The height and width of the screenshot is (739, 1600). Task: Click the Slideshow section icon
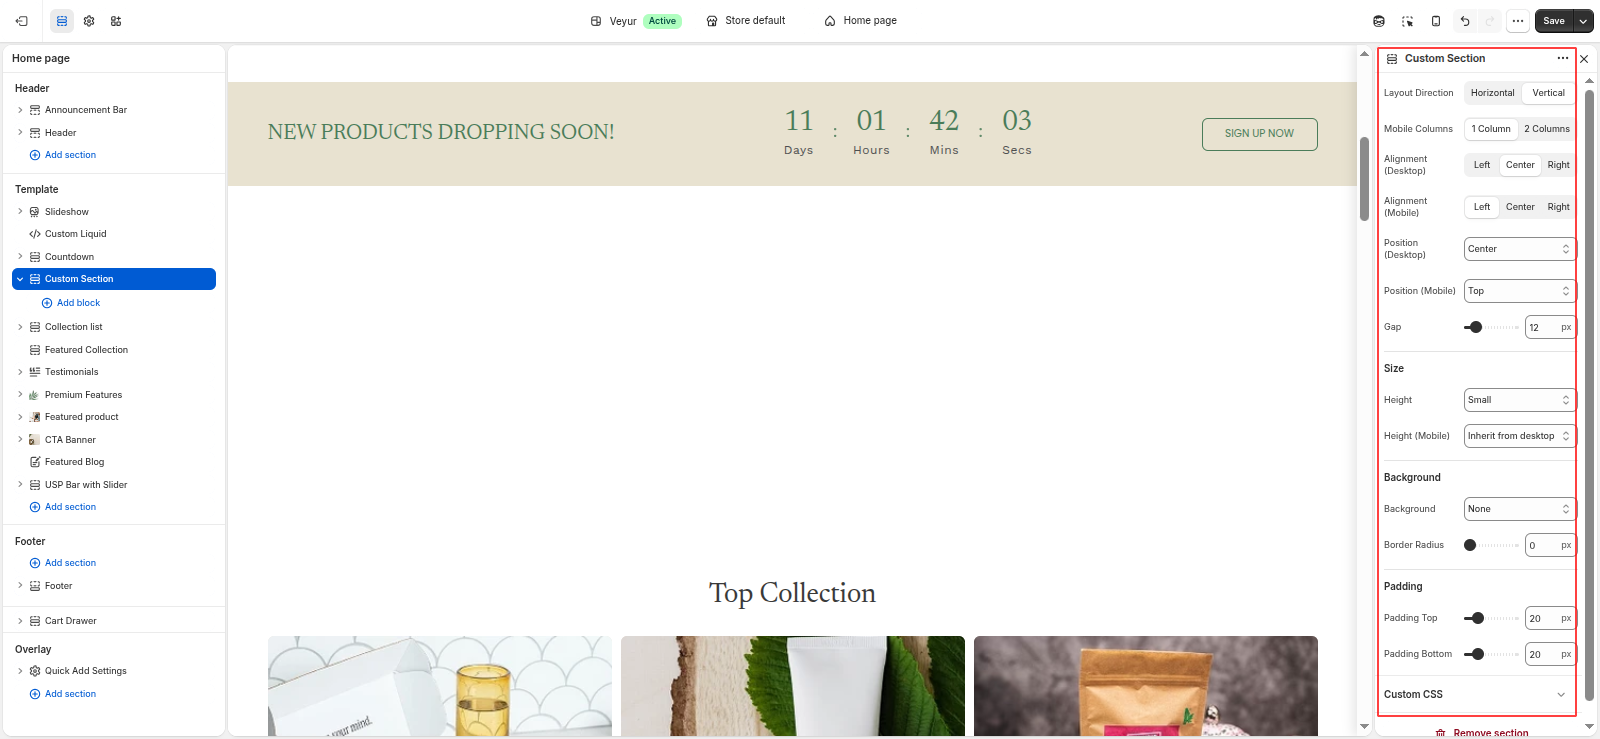point(35,212)
